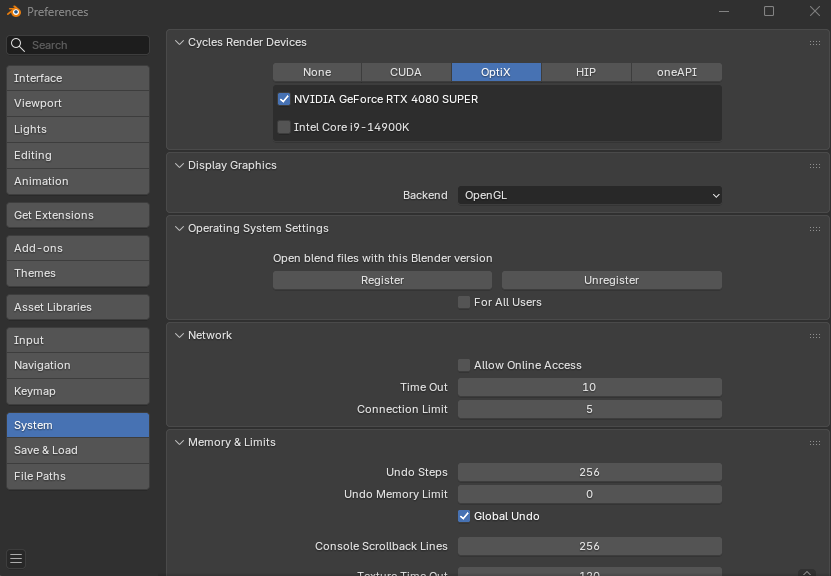Open the Keymap preferences section
Image resolution: width=831 pixels, height=576 pixels.
pos(78,392)
